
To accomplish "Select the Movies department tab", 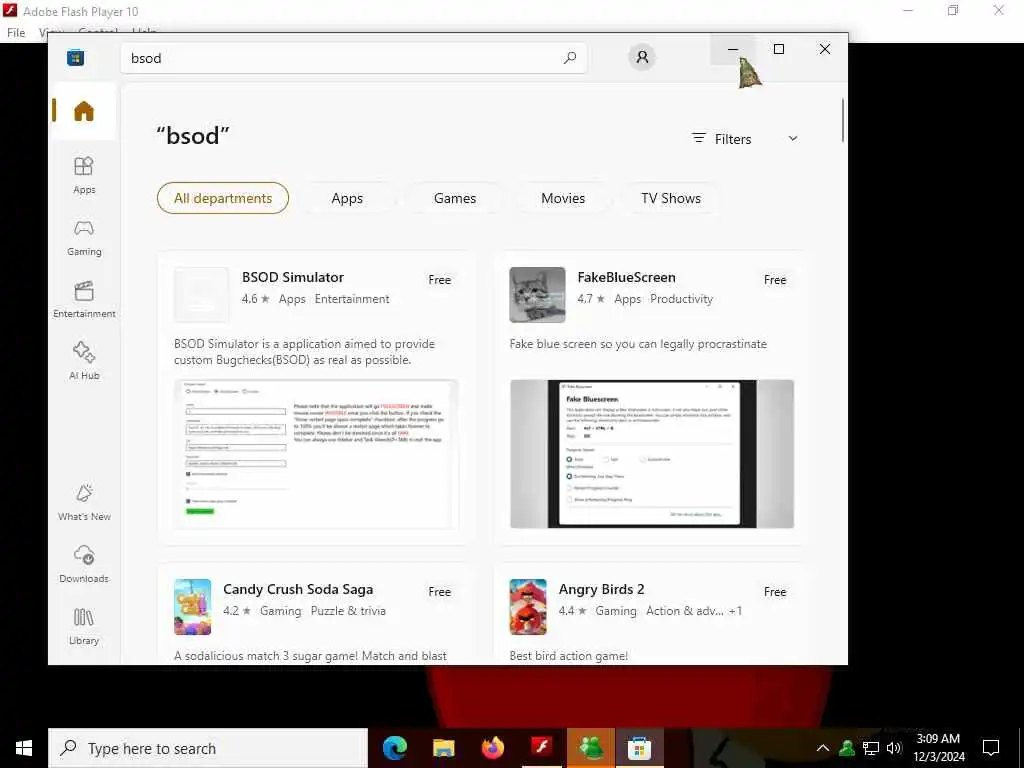I will click(563, 198).
